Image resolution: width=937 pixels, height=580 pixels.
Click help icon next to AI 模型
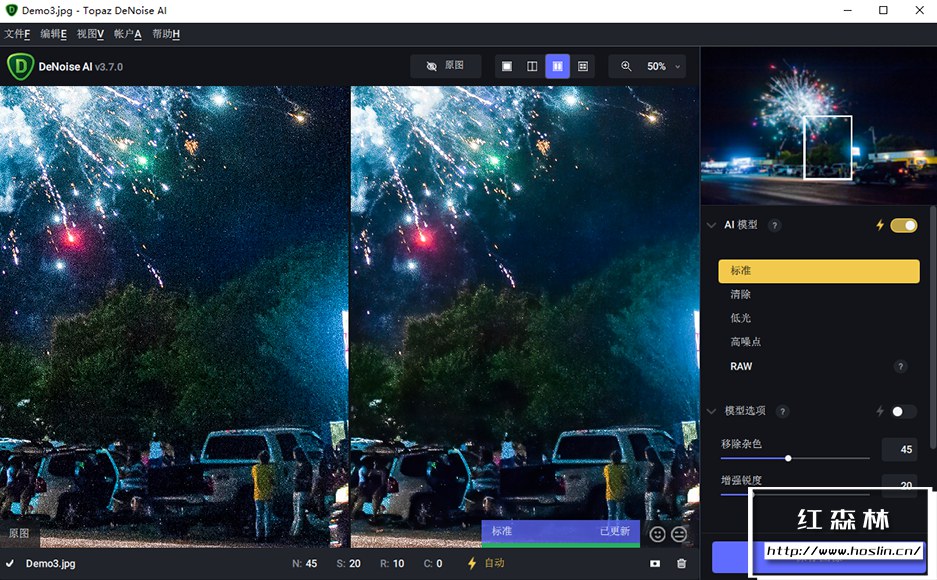click(774, 225)
